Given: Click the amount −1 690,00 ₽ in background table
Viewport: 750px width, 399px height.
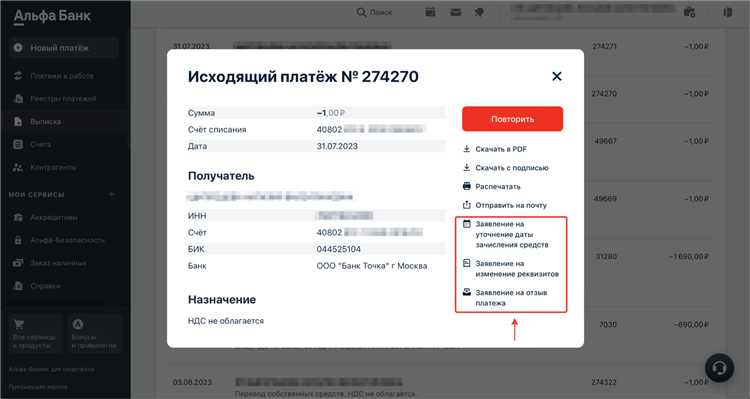Looking at the screenshot, I should 689,256.
